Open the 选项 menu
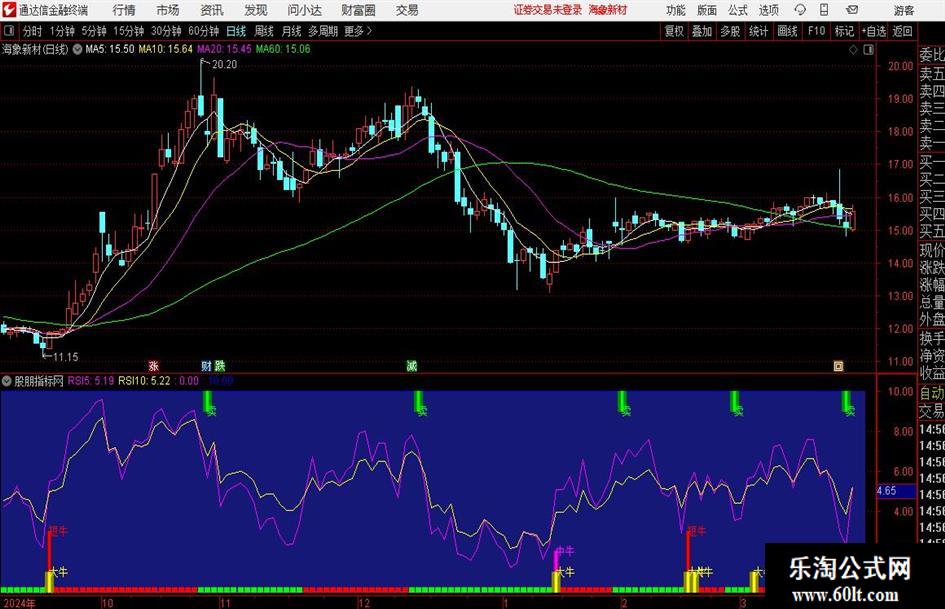Image resolution: width=945 pixels, height=609 pixels. pos(768,10)
